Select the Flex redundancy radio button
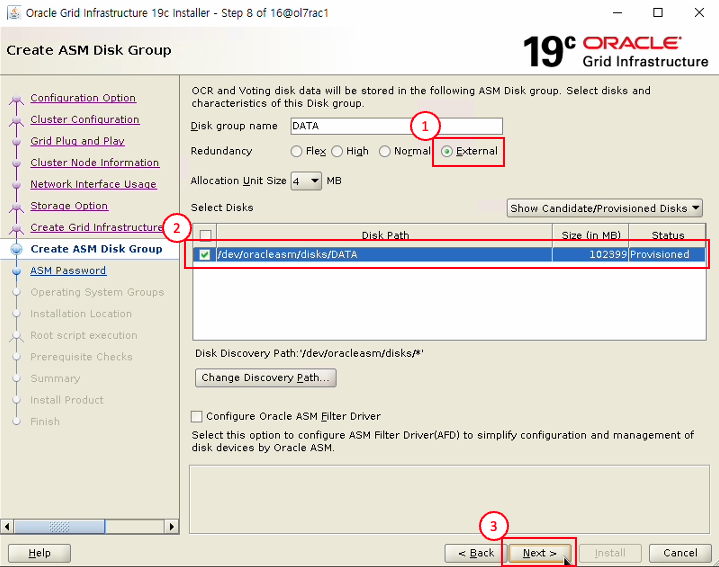The width and height of the screenshot is (719, 567). pos(296,151)
